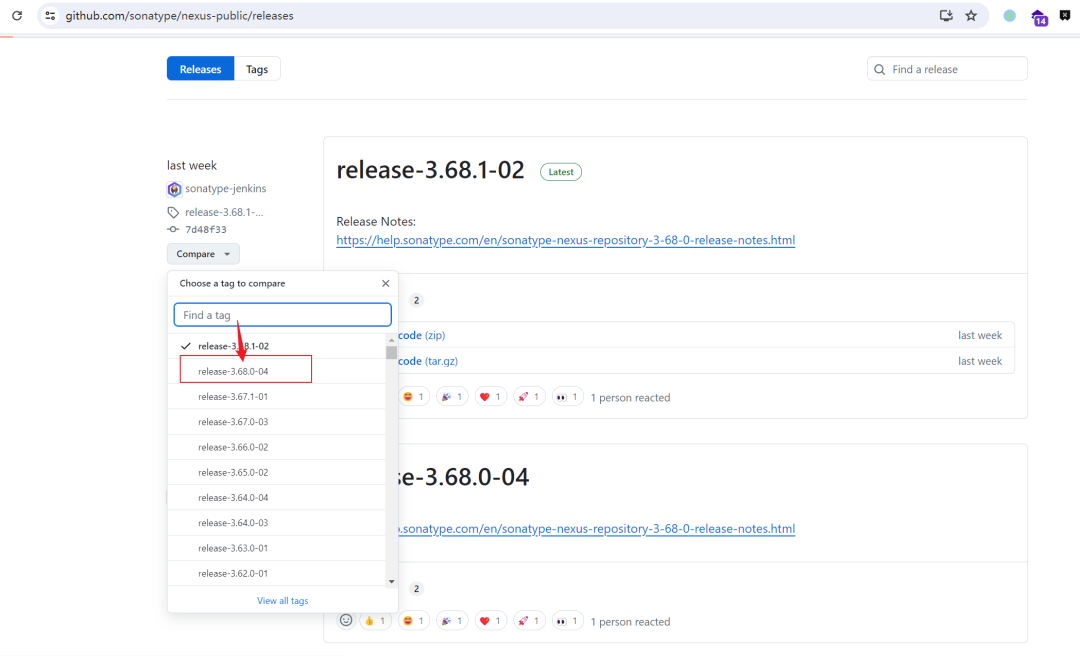Click the Latest badge
Viewport: 1080px width, 656px height.
[561, 172]
